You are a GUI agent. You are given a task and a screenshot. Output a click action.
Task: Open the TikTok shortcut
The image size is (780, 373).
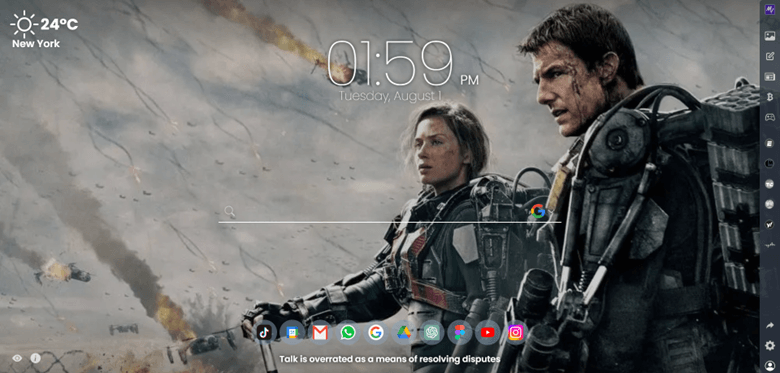pos(264,333)
